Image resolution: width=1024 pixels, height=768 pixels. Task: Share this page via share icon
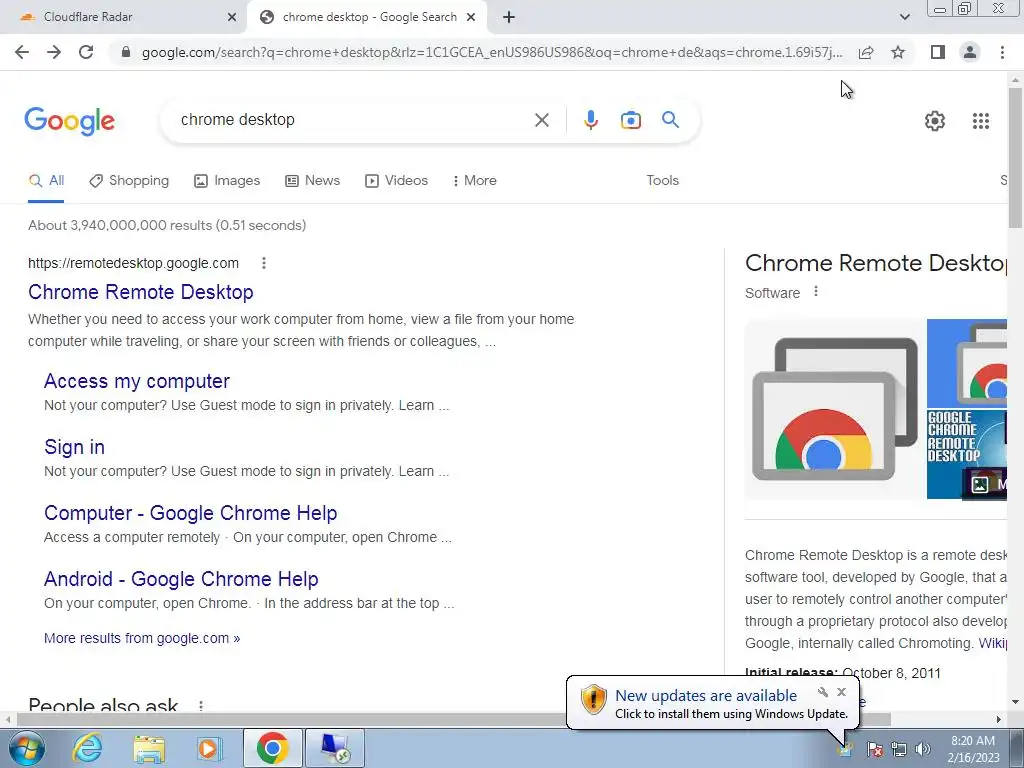point(866,52)
